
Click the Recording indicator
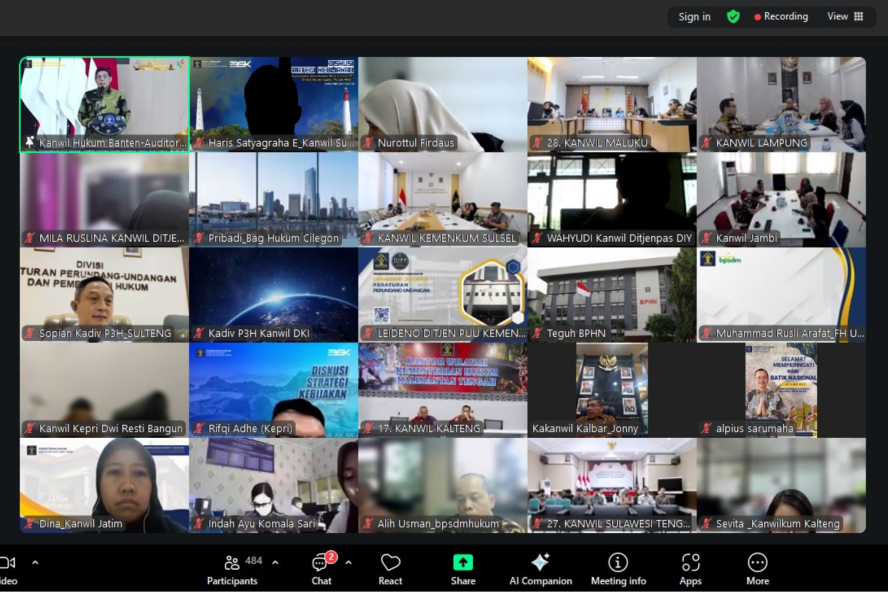pos(781,17)
